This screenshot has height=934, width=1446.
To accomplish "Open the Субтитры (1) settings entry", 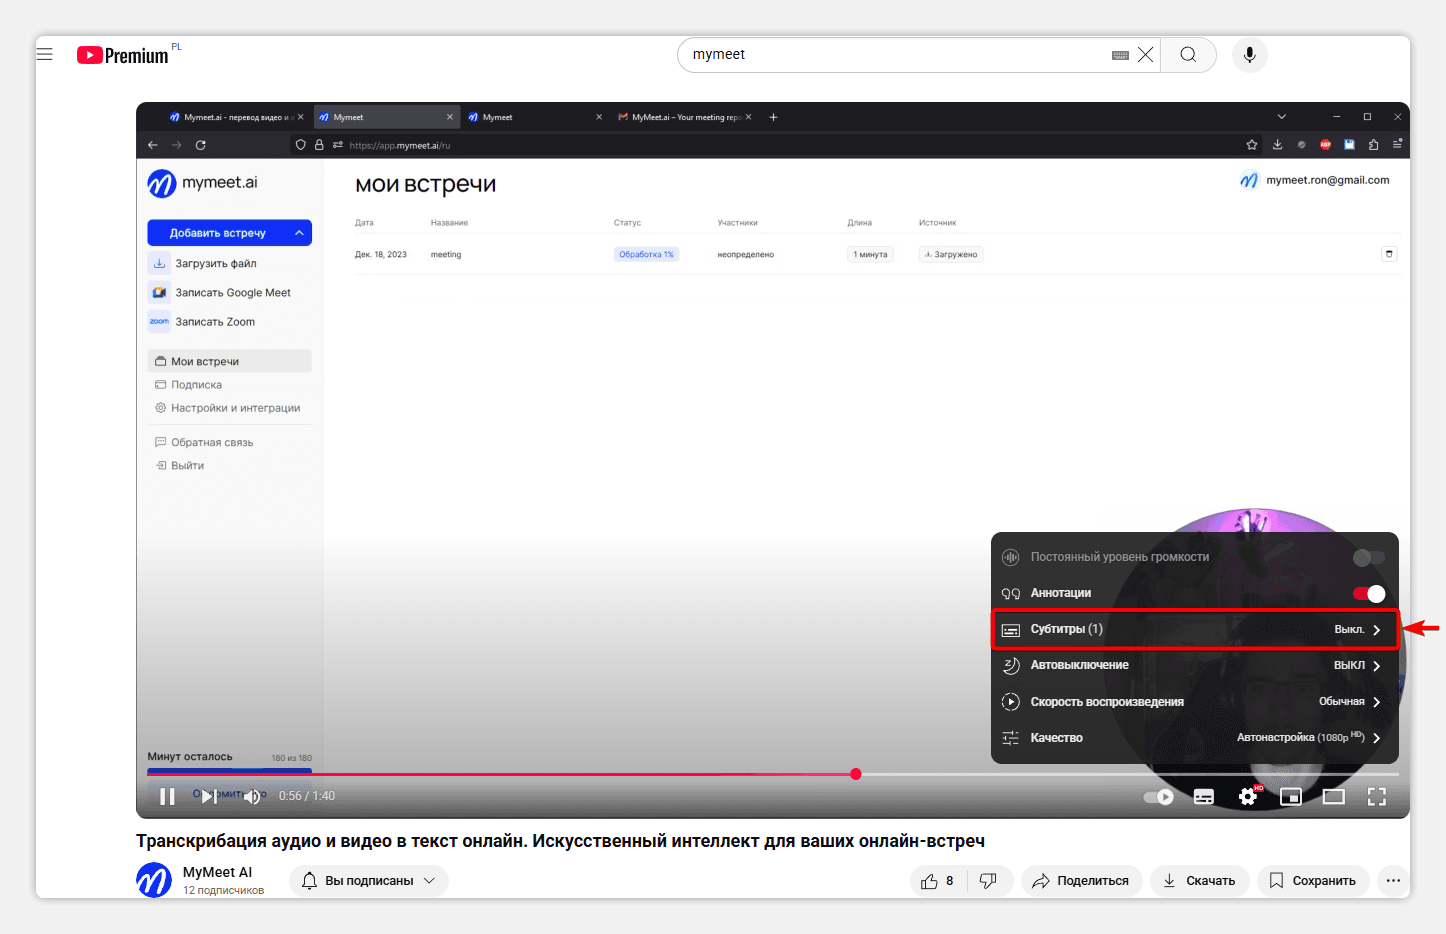I will [1195, 629].
